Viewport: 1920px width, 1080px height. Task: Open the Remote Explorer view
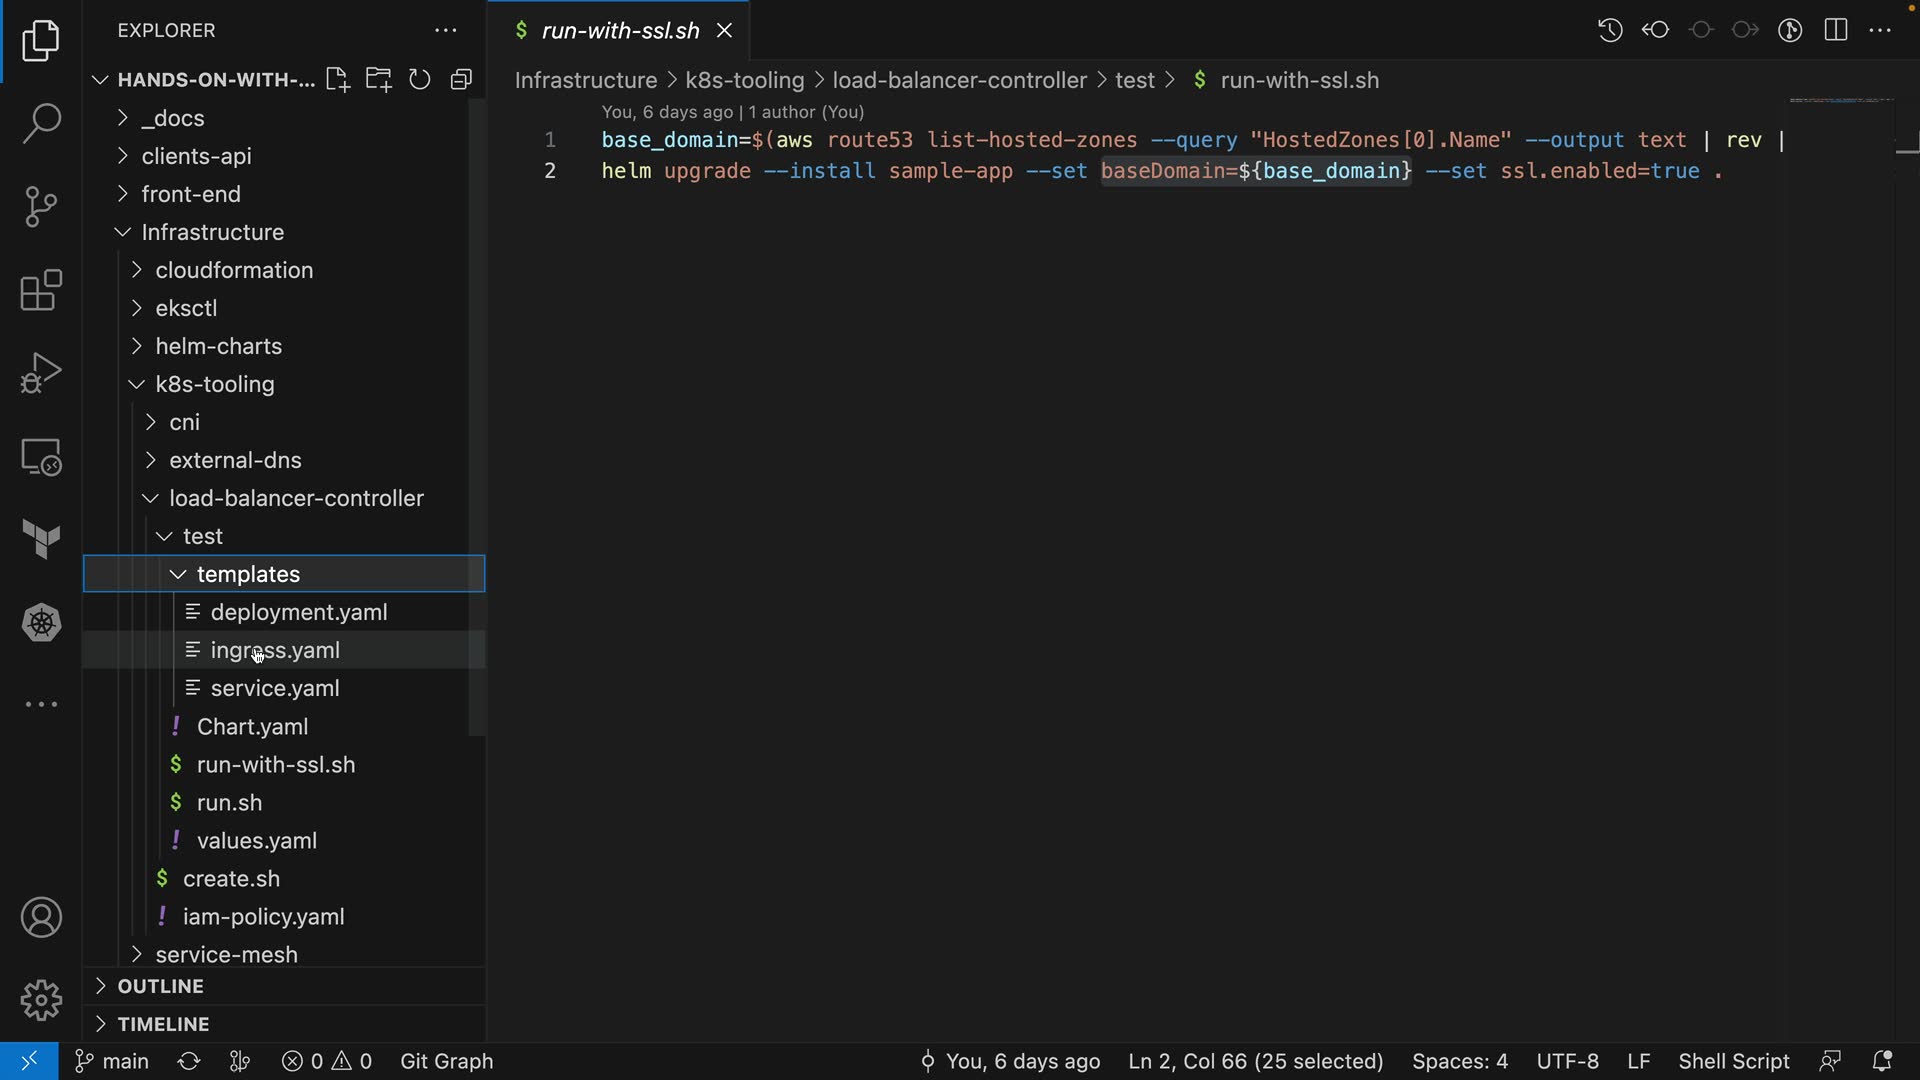pyautogui.click(x=41, y=457)
